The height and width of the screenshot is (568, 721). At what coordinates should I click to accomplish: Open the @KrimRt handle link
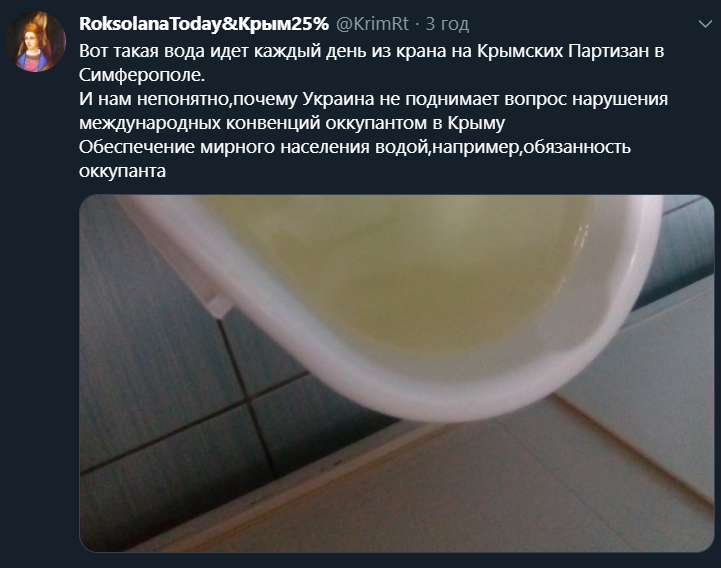point(372,24)
